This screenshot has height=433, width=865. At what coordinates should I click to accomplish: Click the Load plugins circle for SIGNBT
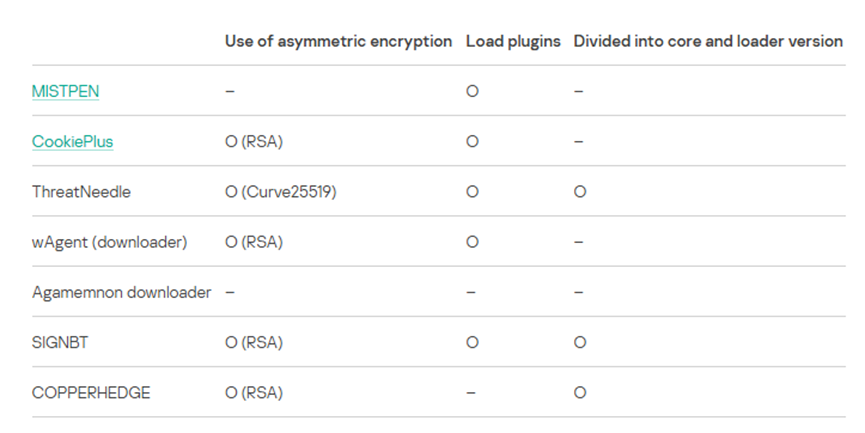pyautogui.click(x=472, y=342)
